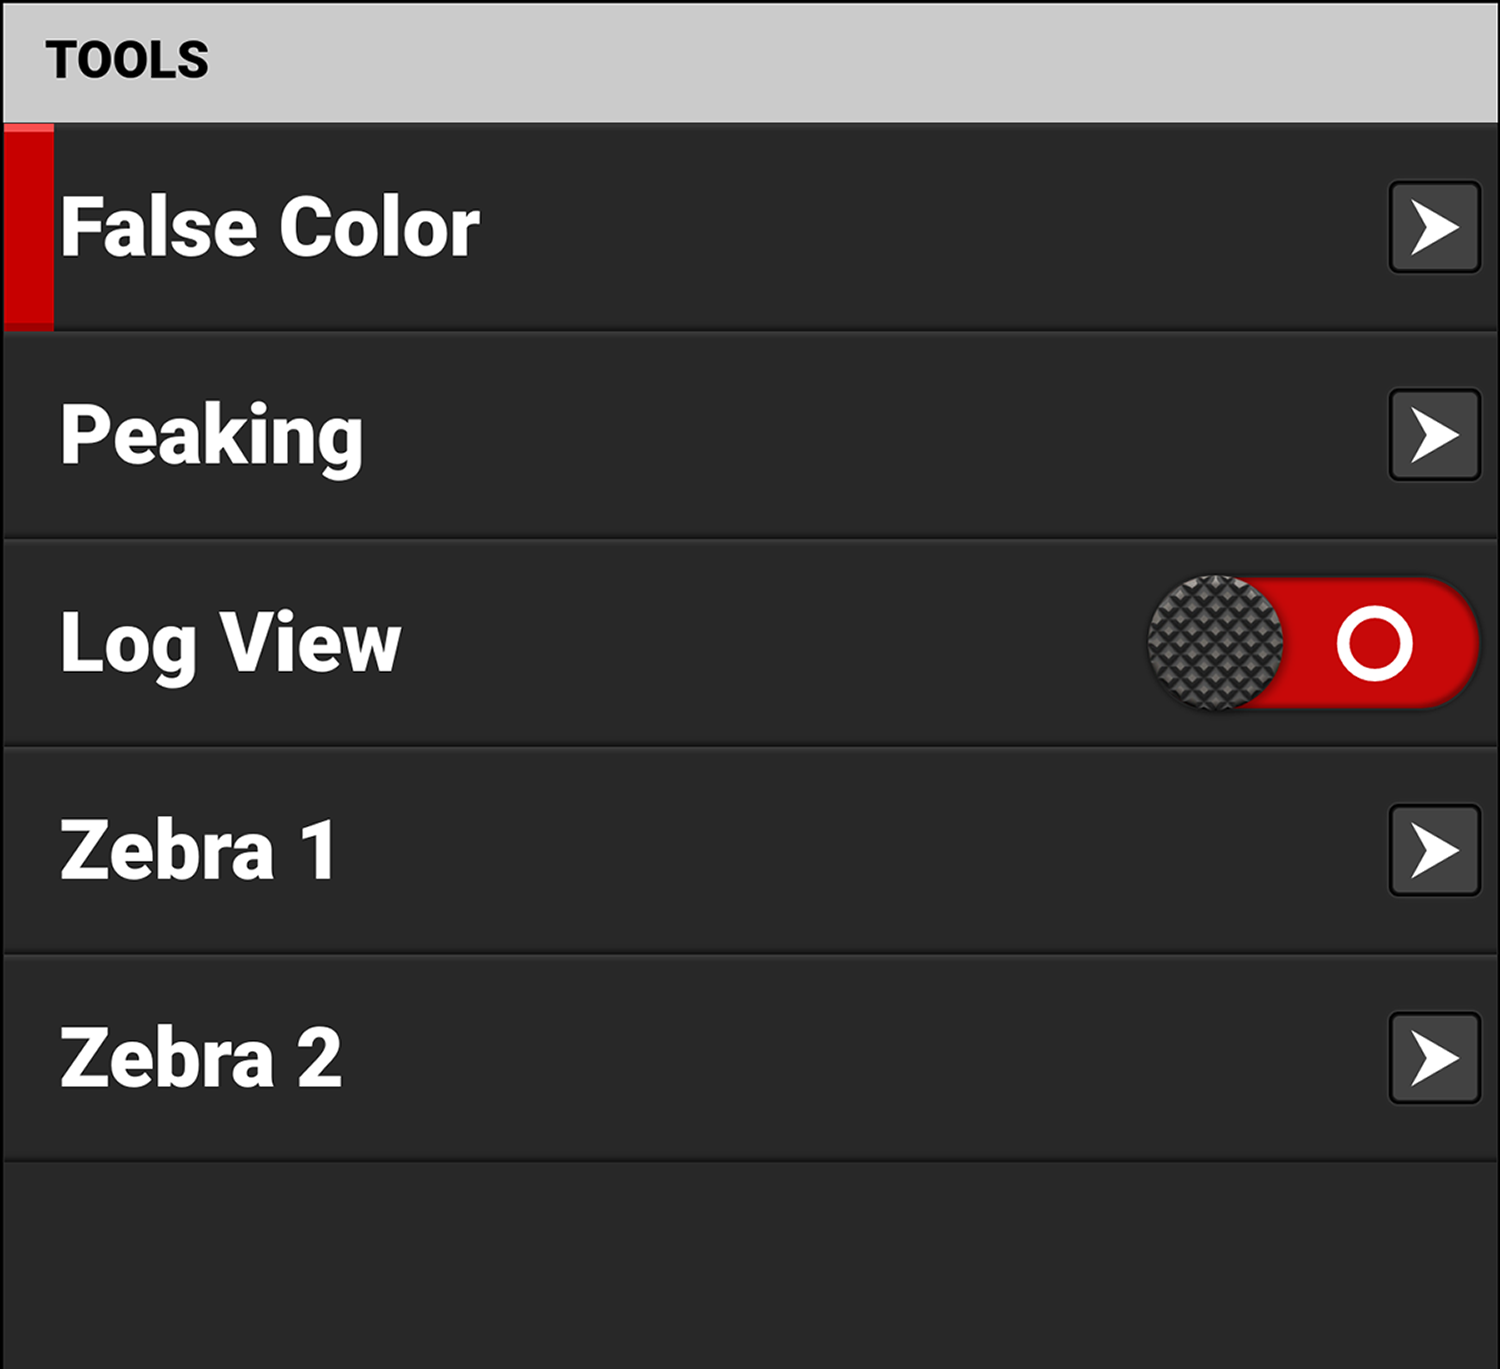
Task: Click the empty area below Zebra 2
Action: (x=750, y=1265)
